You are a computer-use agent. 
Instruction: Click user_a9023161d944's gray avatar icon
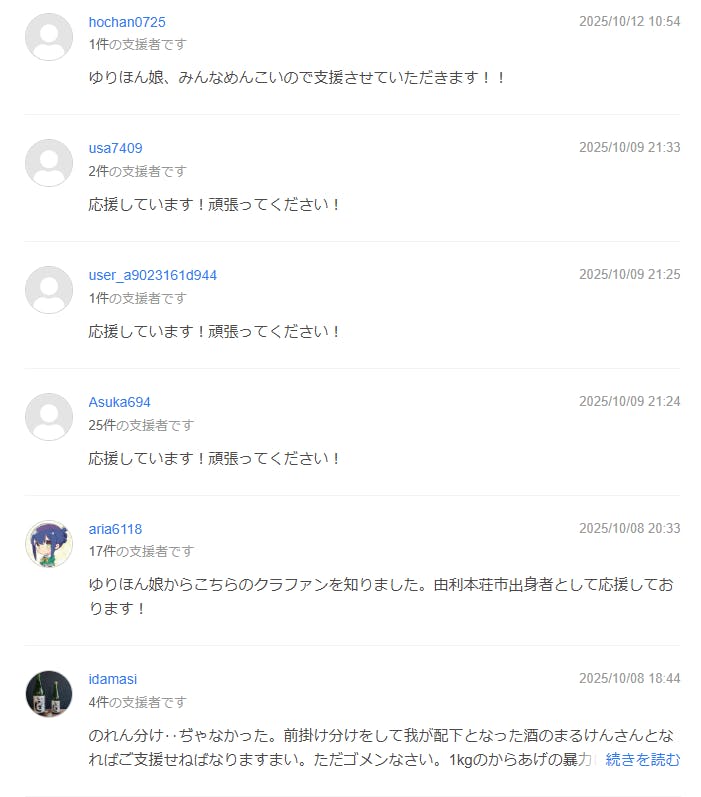(48, 290)
